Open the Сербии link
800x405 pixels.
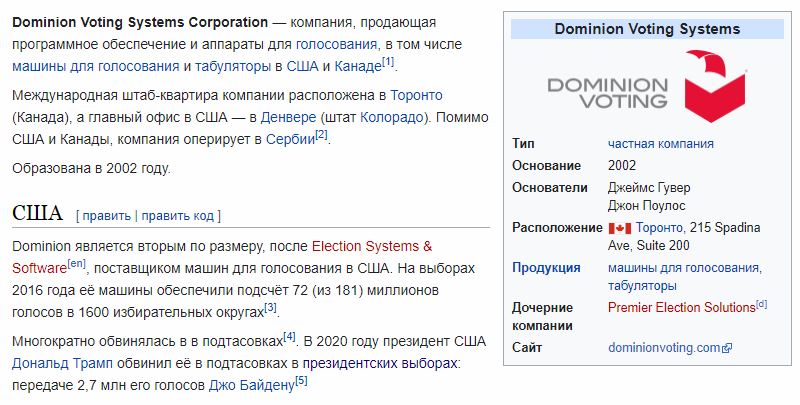(290, 139)
